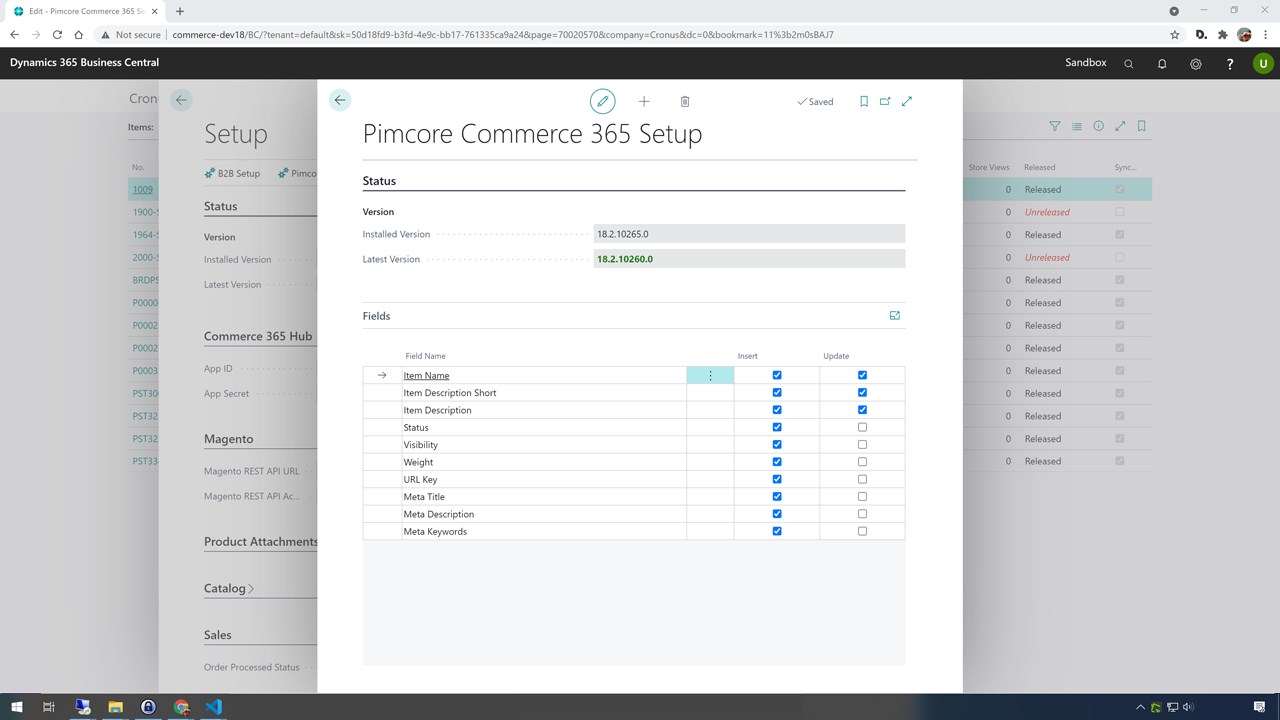This screenshot has height=720, width=1280.
Task: Expand Pimcore Setup page to full width
Action: click(x=907, y=101)
